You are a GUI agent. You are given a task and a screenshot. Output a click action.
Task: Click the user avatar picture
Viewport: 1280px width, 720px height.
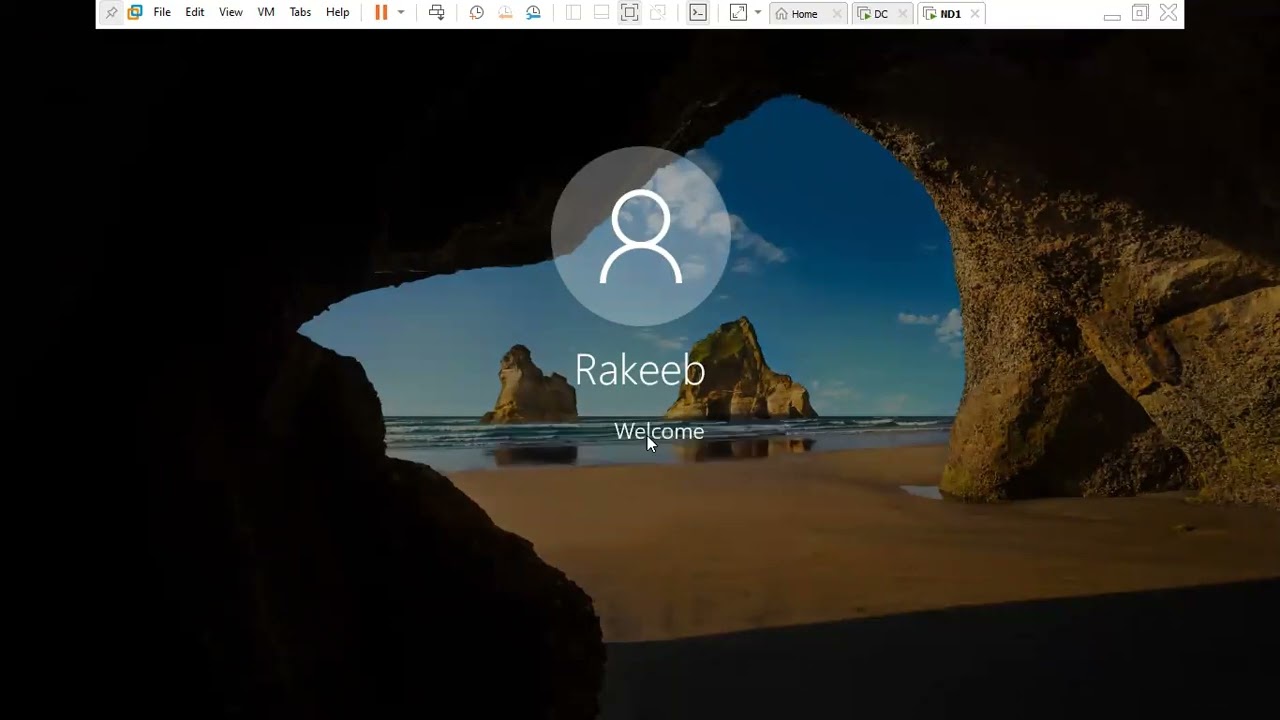[640, 236]
